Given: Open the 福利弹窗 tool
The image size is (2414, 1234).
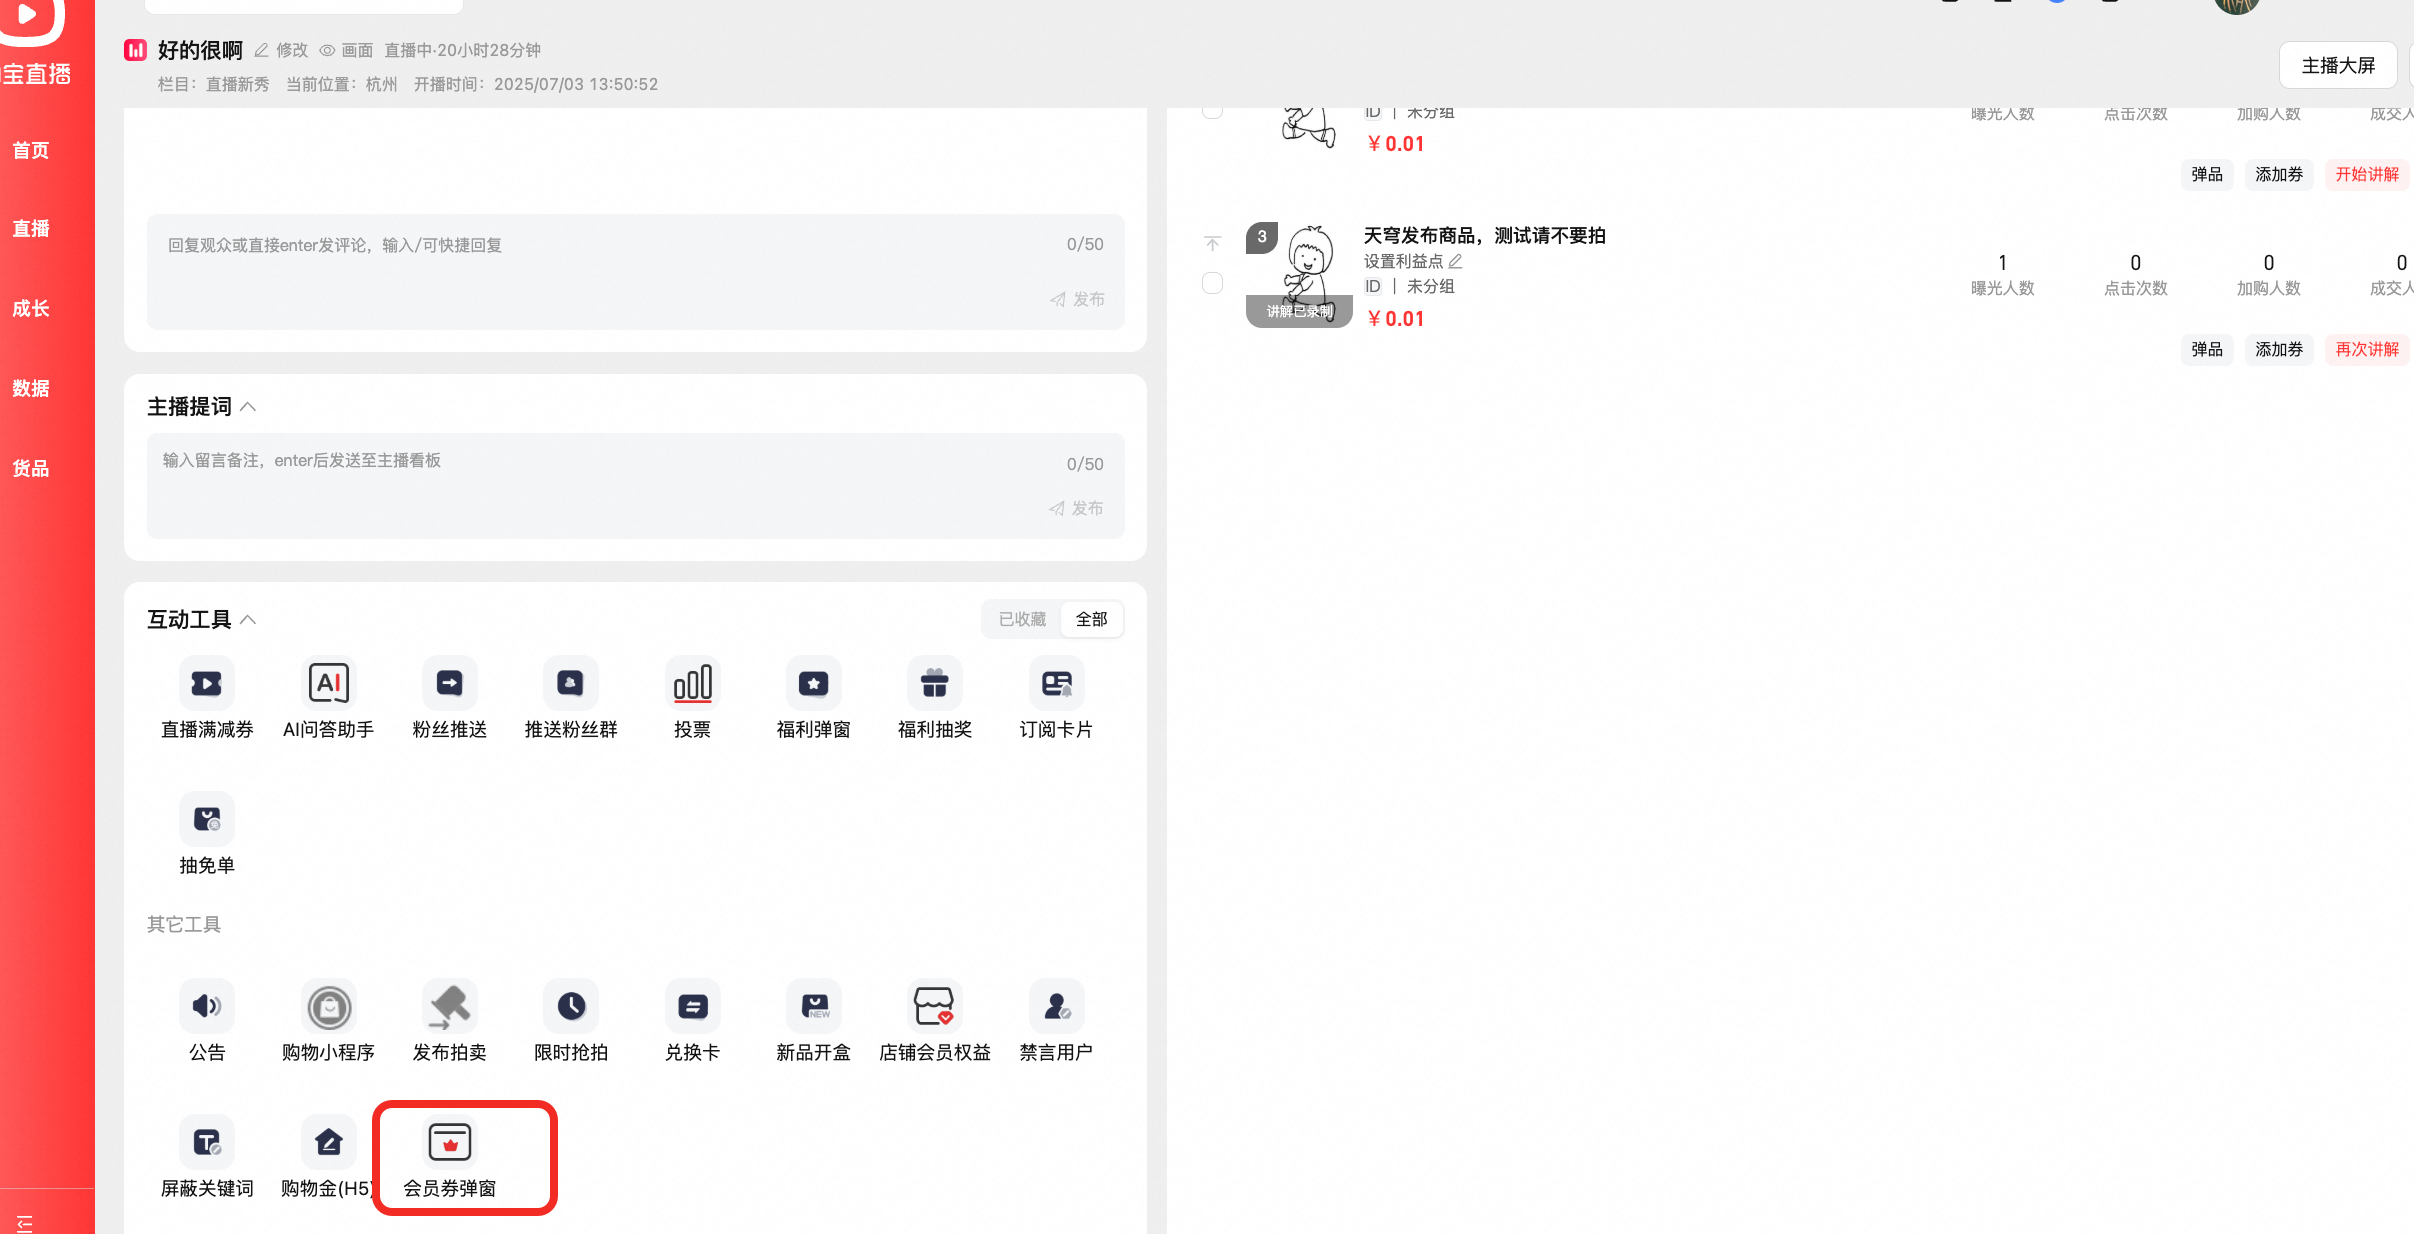Looking at the screenshot, I should [x=813, y=699].
